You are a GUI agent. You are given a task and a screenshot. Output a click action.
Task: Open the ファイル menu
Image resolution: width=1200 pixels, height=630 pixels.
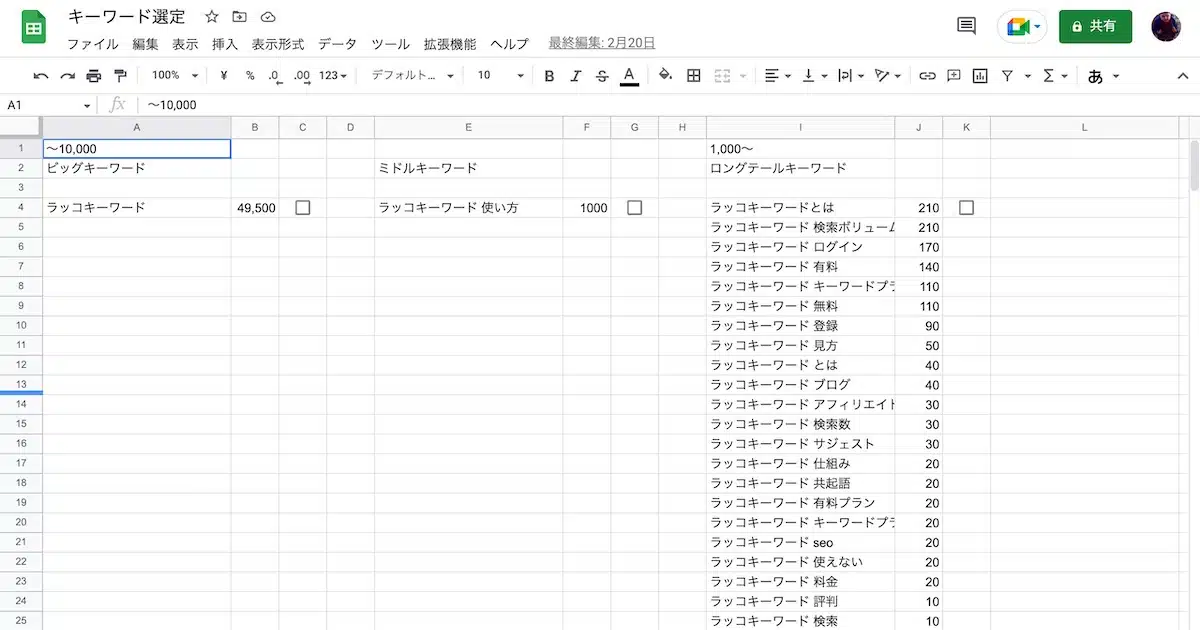(92, 44)
